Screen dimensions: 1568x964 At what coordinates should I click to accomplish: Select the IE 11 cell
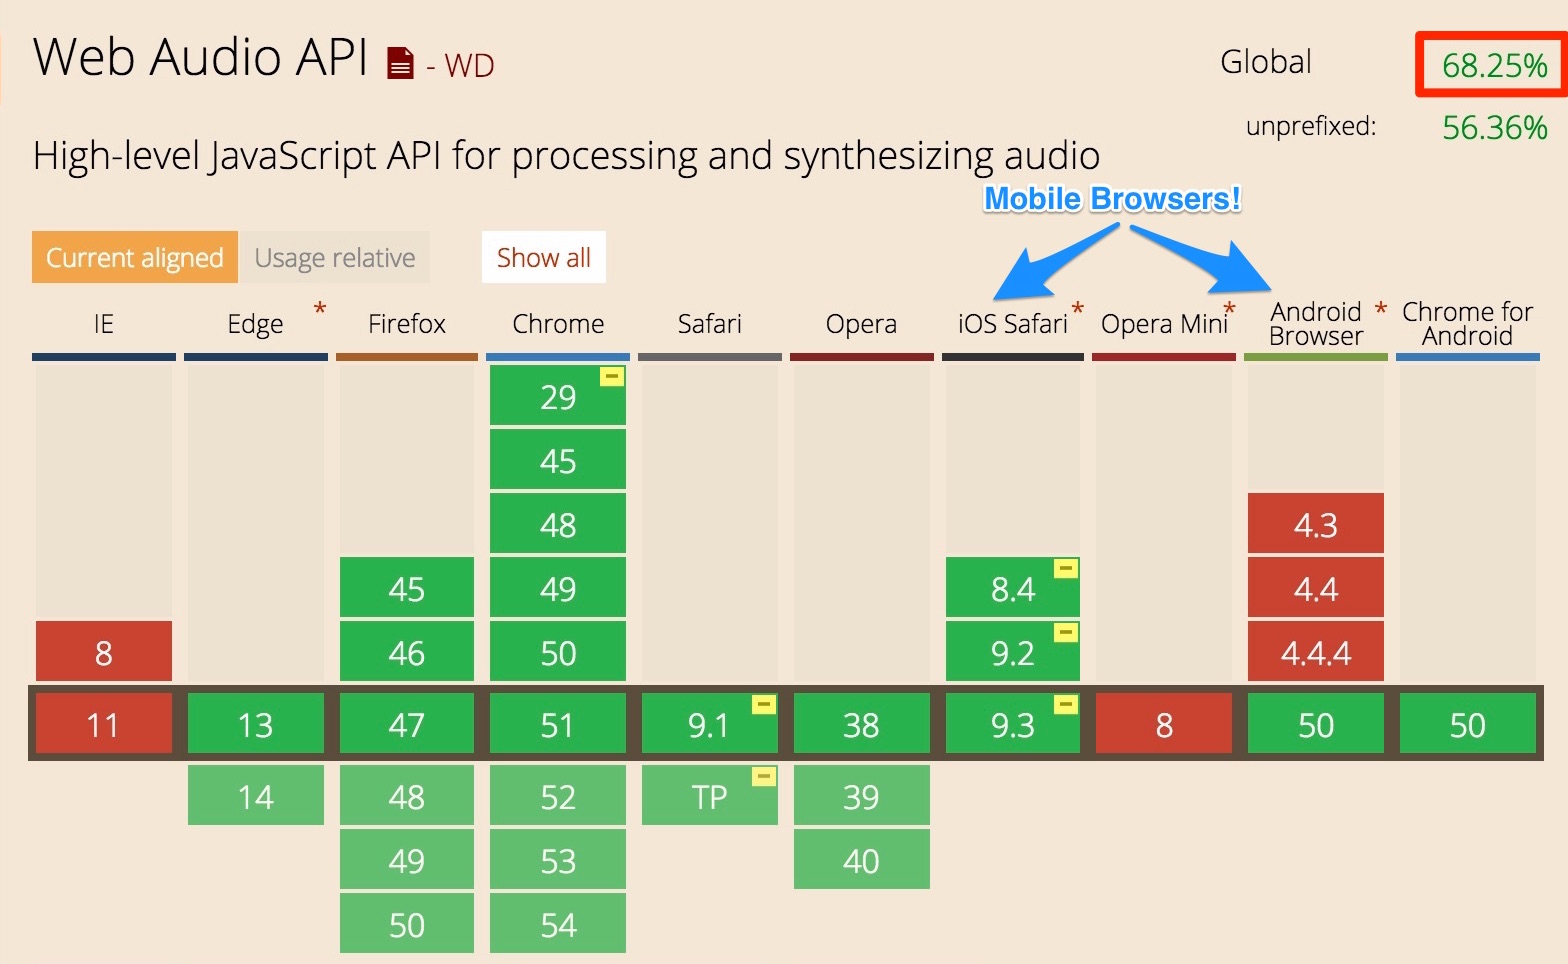click(104, 723)
